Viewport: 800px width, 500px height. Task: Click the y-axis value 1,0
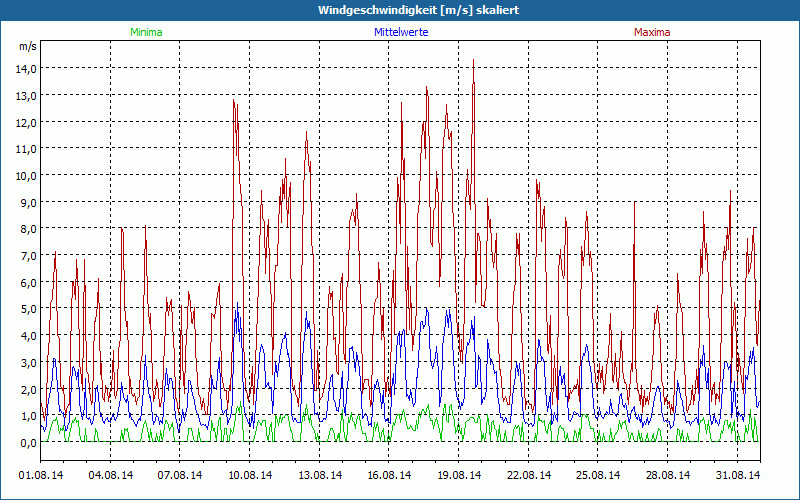28,416
